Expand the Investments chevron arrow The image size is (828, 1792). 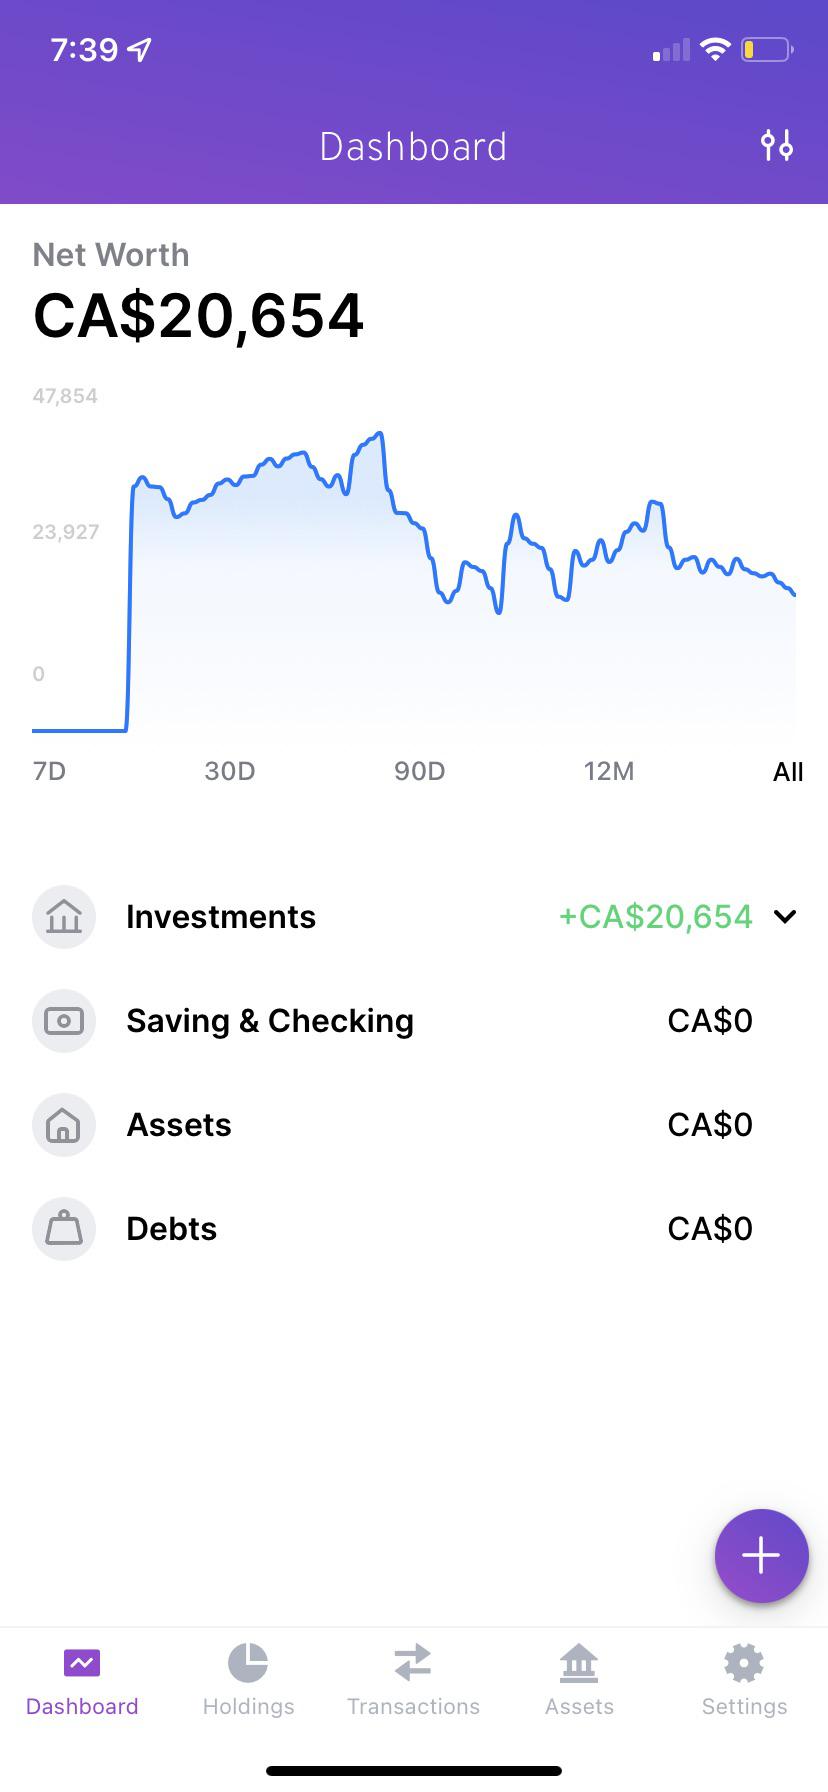pos(785,916)
